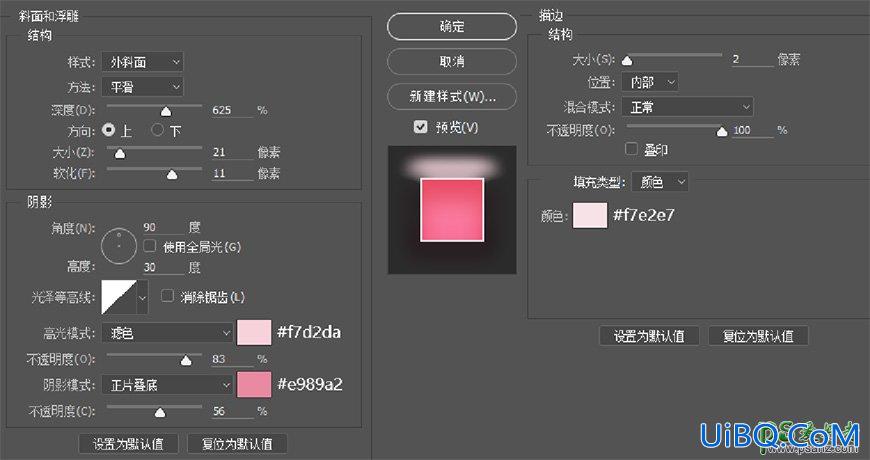
Task: Expand the gloss contour picker arrow
Action: click(x=143, y=297)
